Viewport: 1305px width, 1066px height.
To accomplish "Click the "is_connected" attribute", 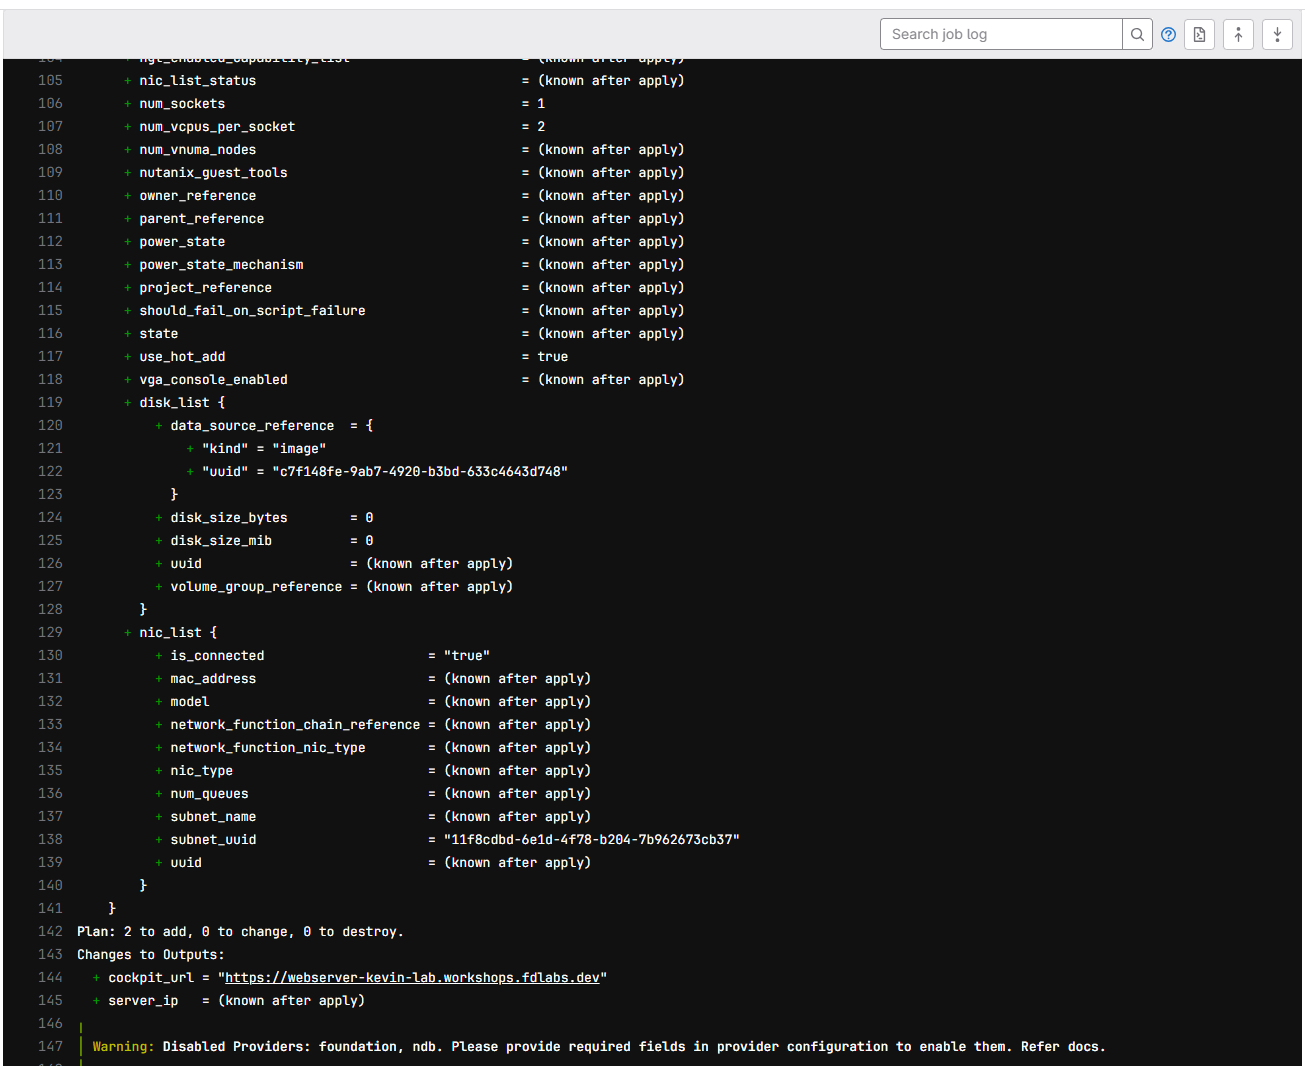I will click(217, 656).
